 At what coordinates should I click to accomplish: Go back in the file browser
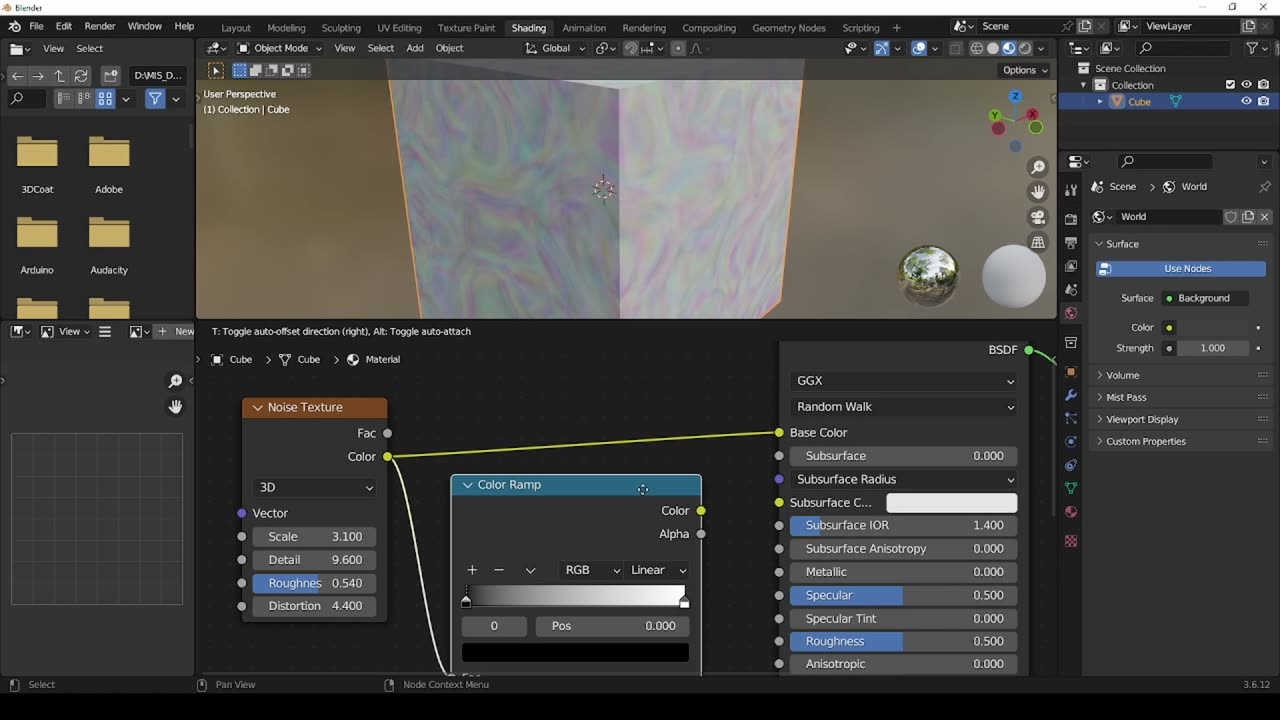tap(17, 75)
